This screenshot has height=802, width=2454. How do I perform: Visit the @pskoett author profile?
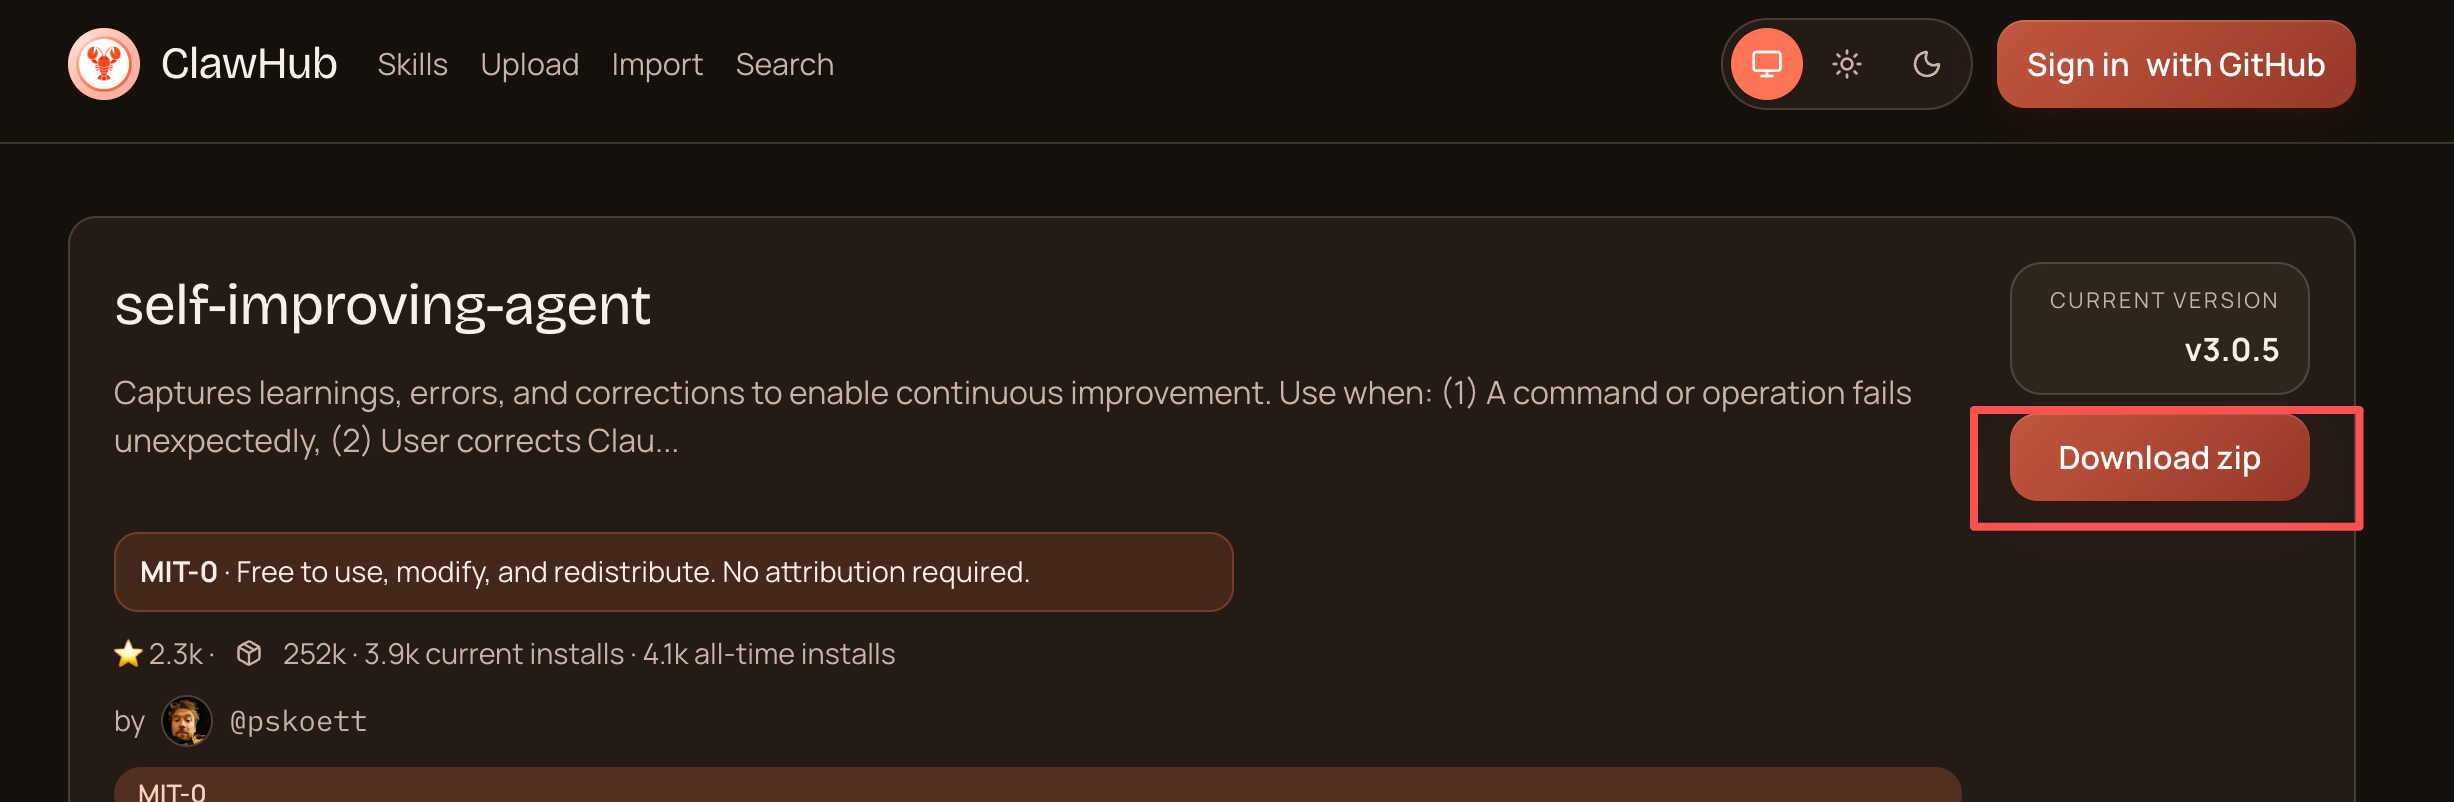click(x=298, y=721)
